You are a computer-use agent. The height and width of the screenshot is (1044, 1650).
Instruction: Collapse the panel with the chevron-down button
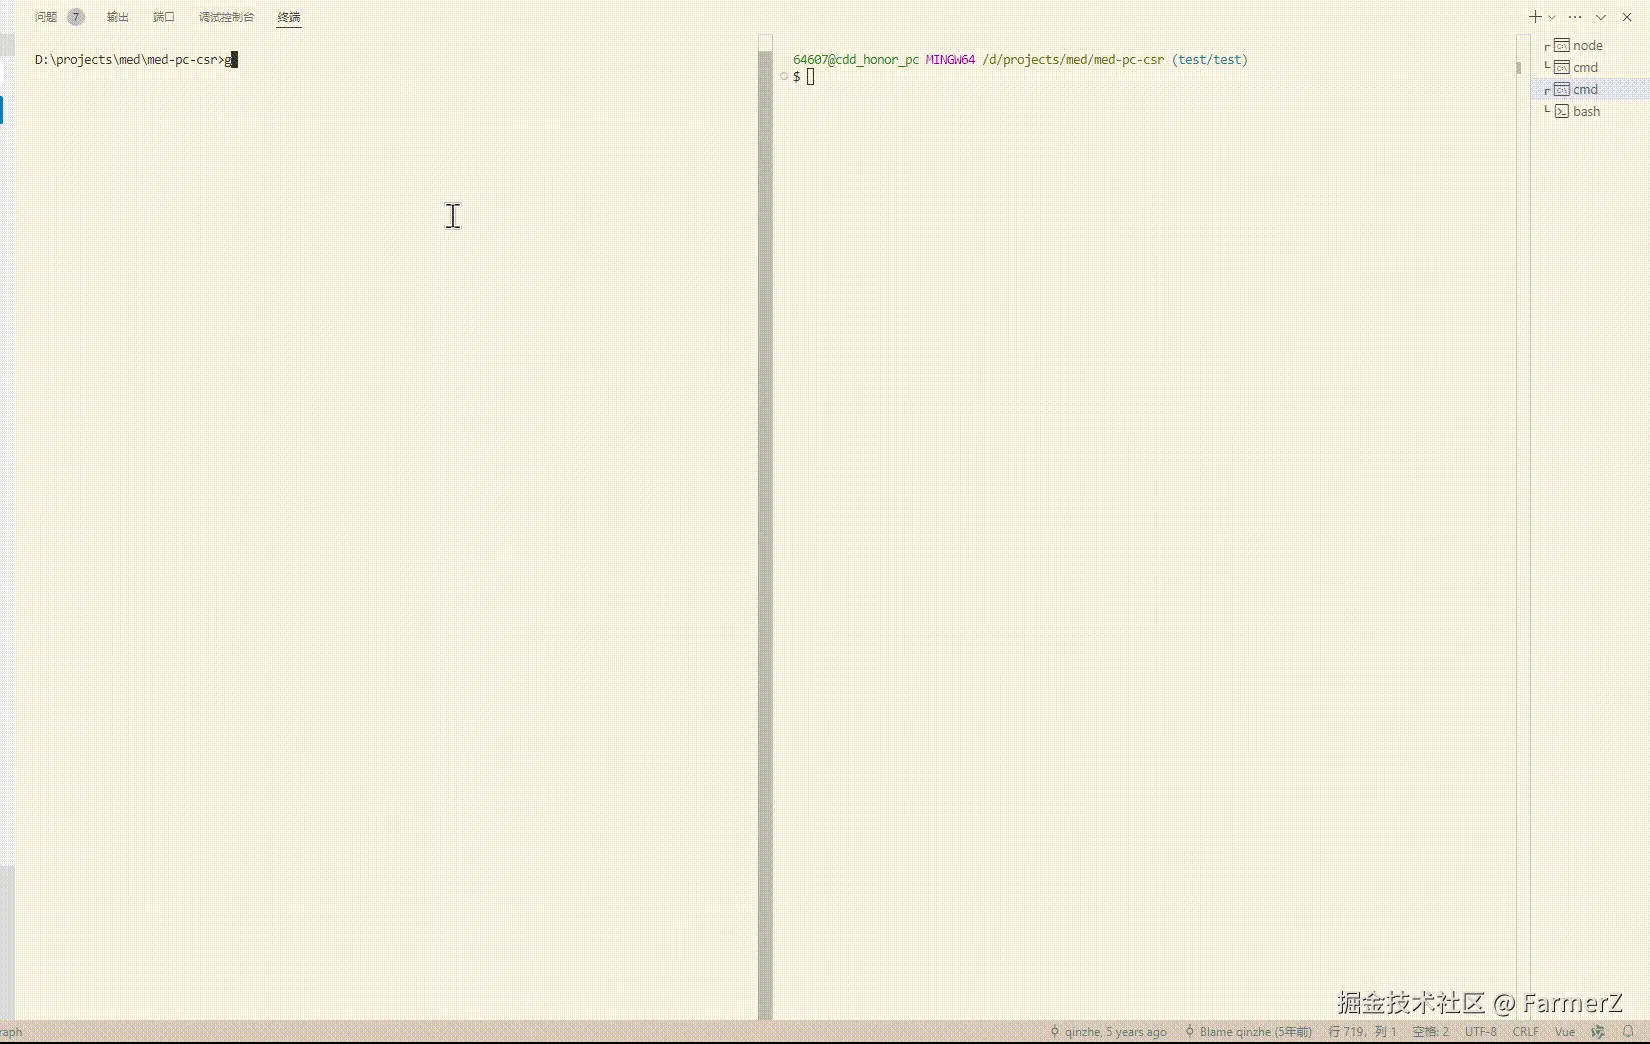1601,17
